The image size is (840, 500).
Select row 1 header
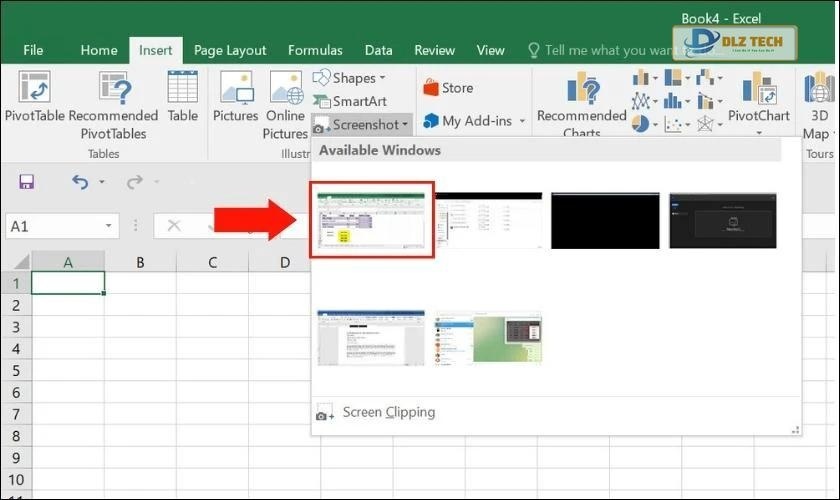16,283
